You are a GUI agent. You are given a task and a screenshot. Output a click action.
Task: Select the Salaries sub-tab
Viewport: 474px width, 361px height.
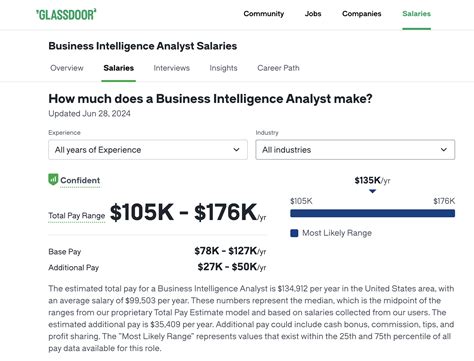[119, 68]
